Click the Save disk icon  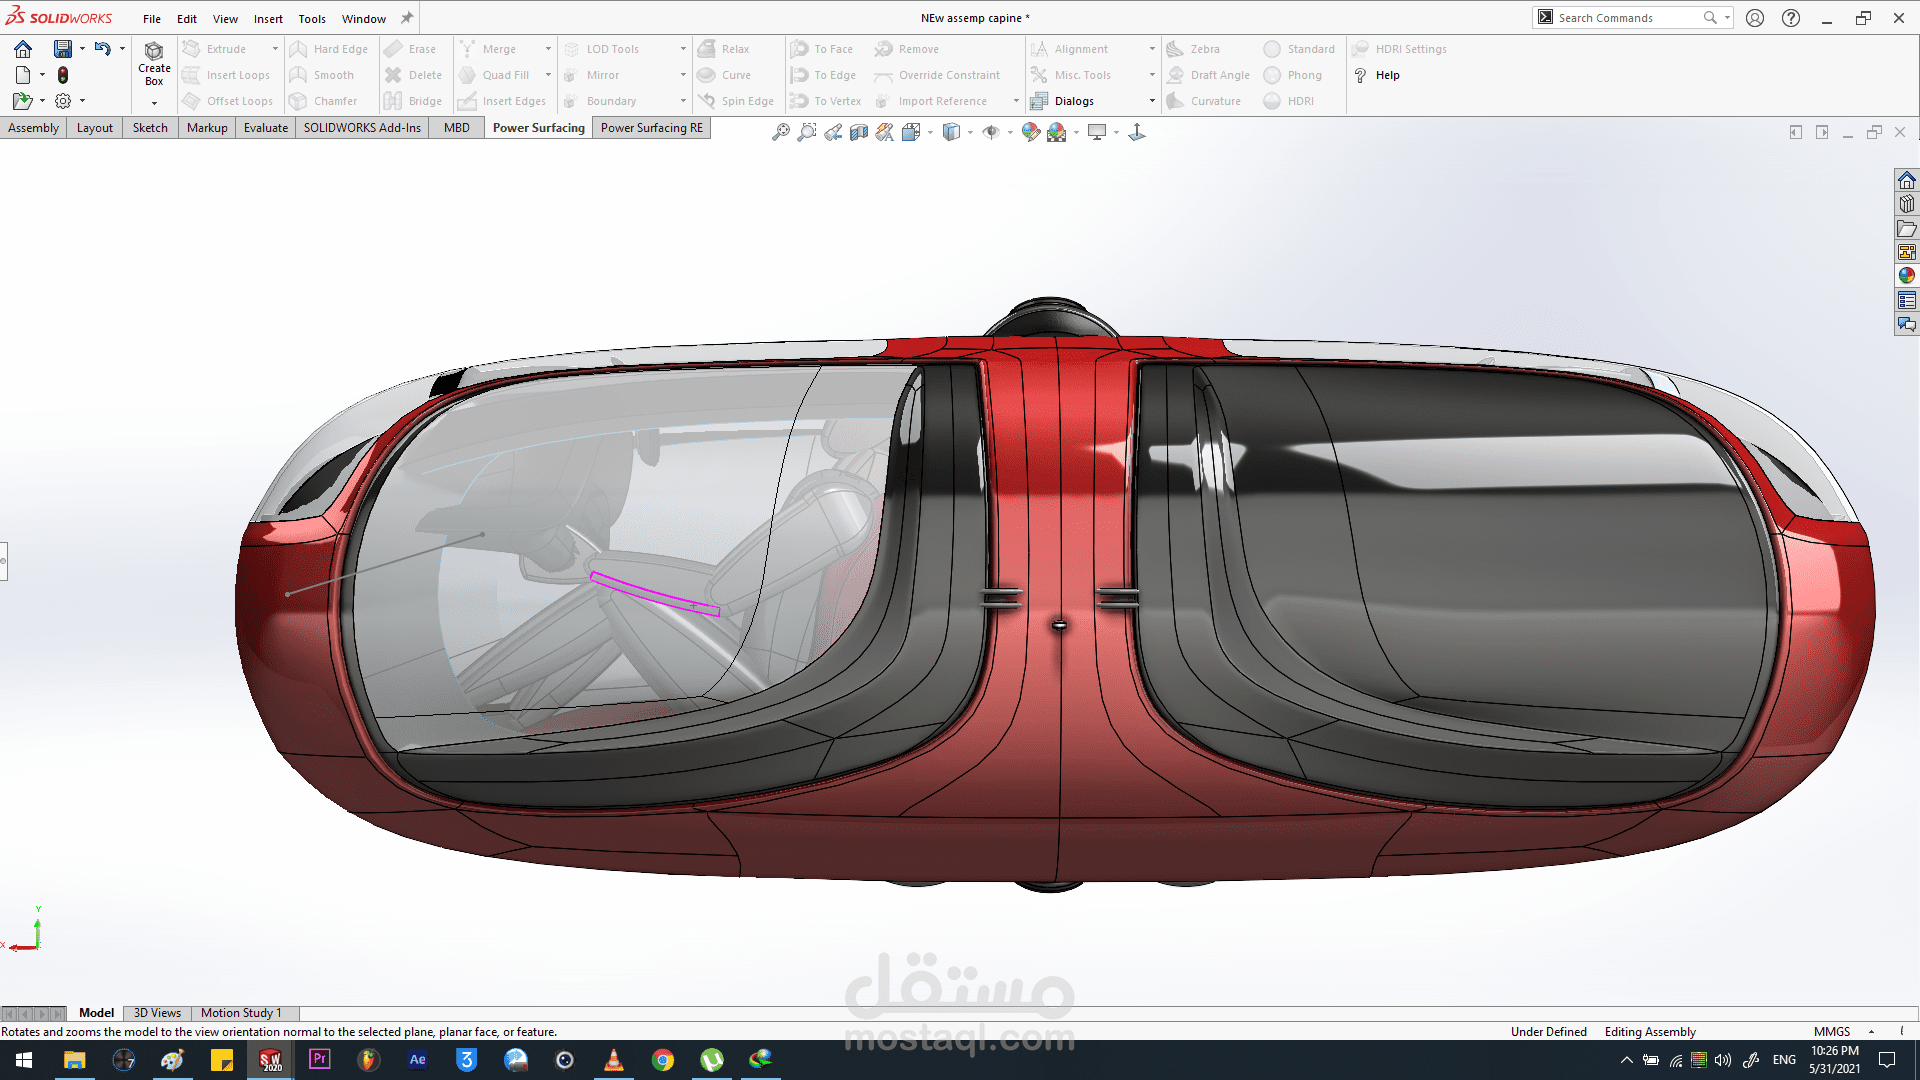point(62,48)
